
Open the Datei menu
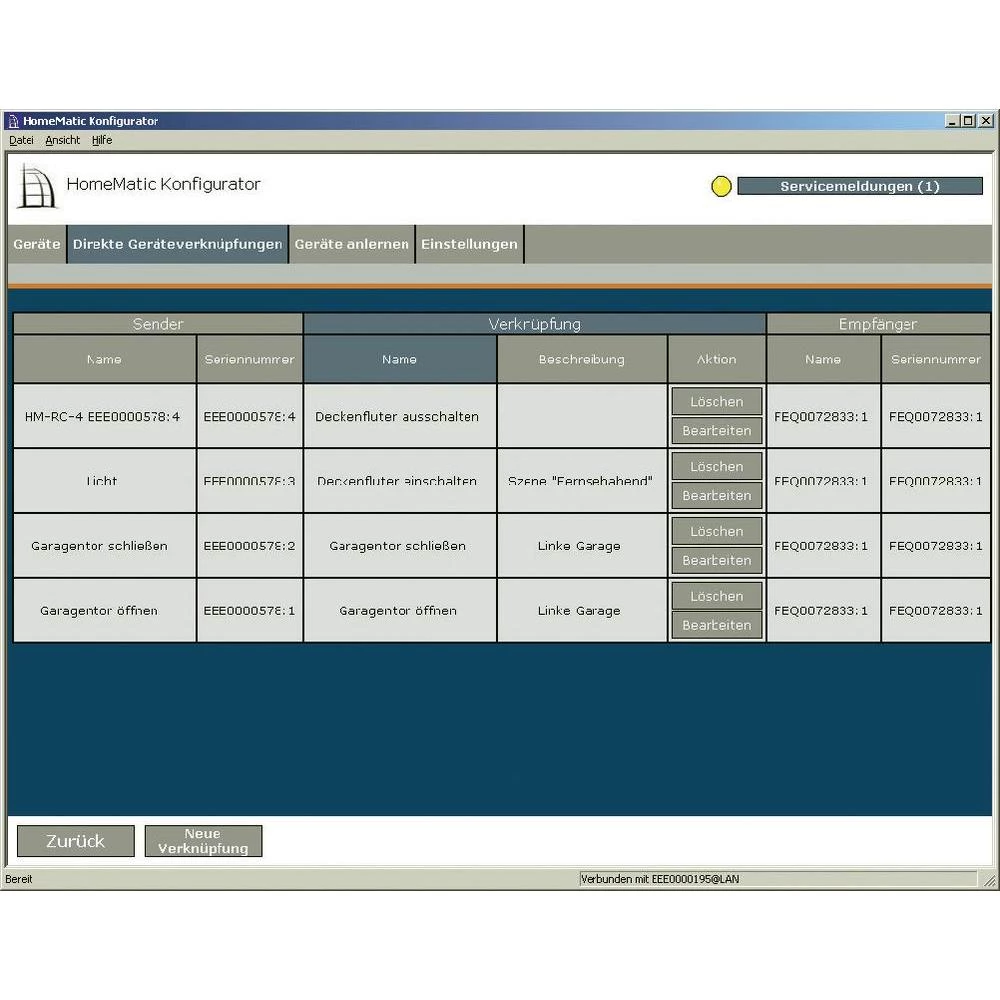pyautogui.click(x=21, y=141)
